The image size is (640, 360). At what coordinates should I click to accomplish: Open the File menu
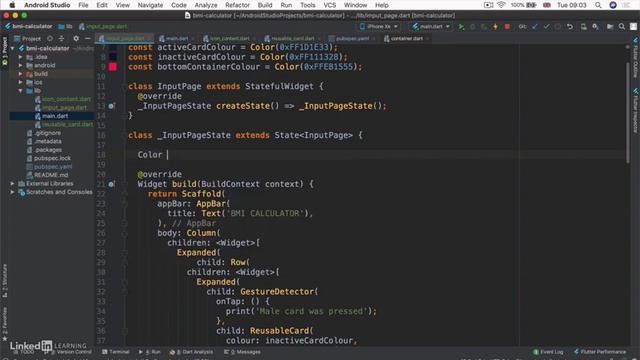(83, 5)
